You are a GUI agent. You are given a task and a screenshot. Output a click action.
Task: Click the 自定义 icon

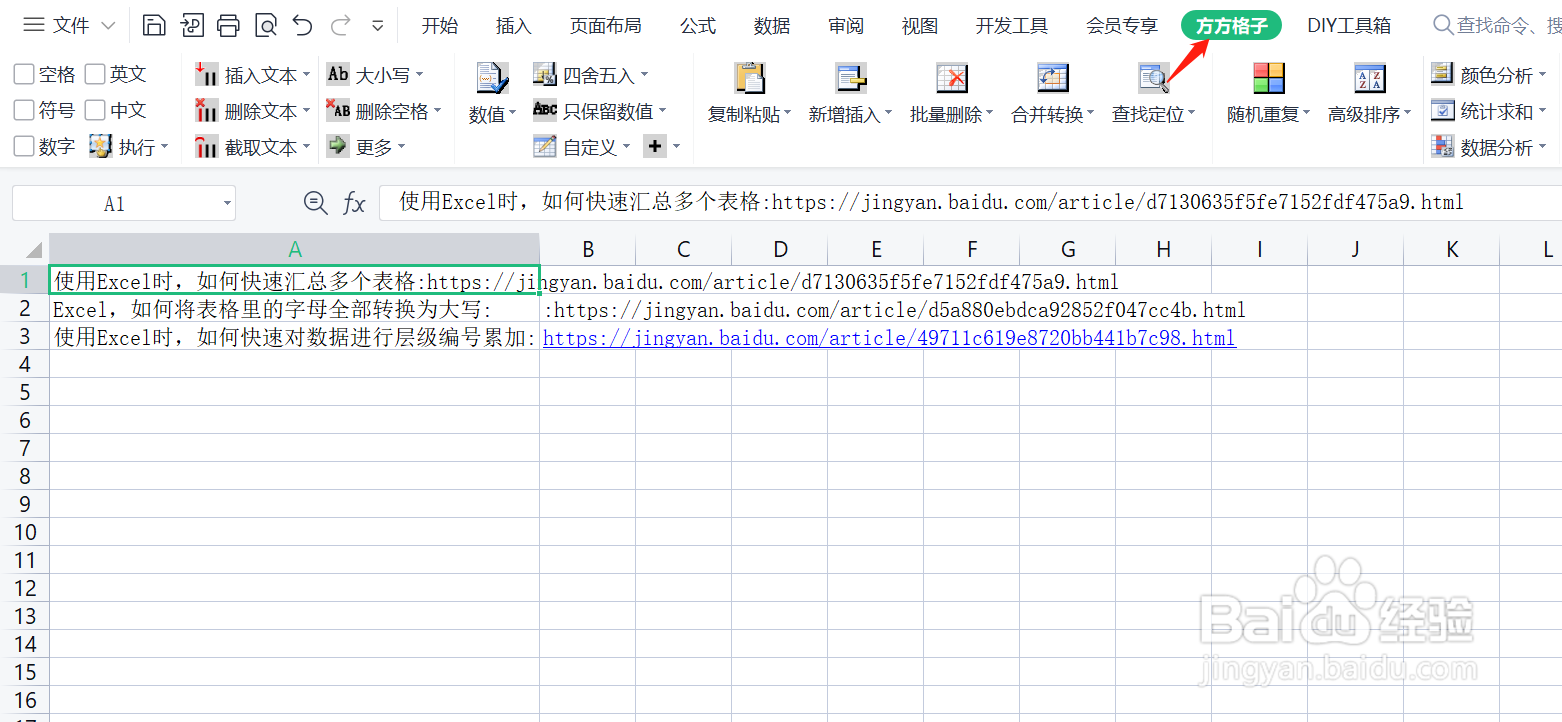pyautogui.click(x=544, y=147)
